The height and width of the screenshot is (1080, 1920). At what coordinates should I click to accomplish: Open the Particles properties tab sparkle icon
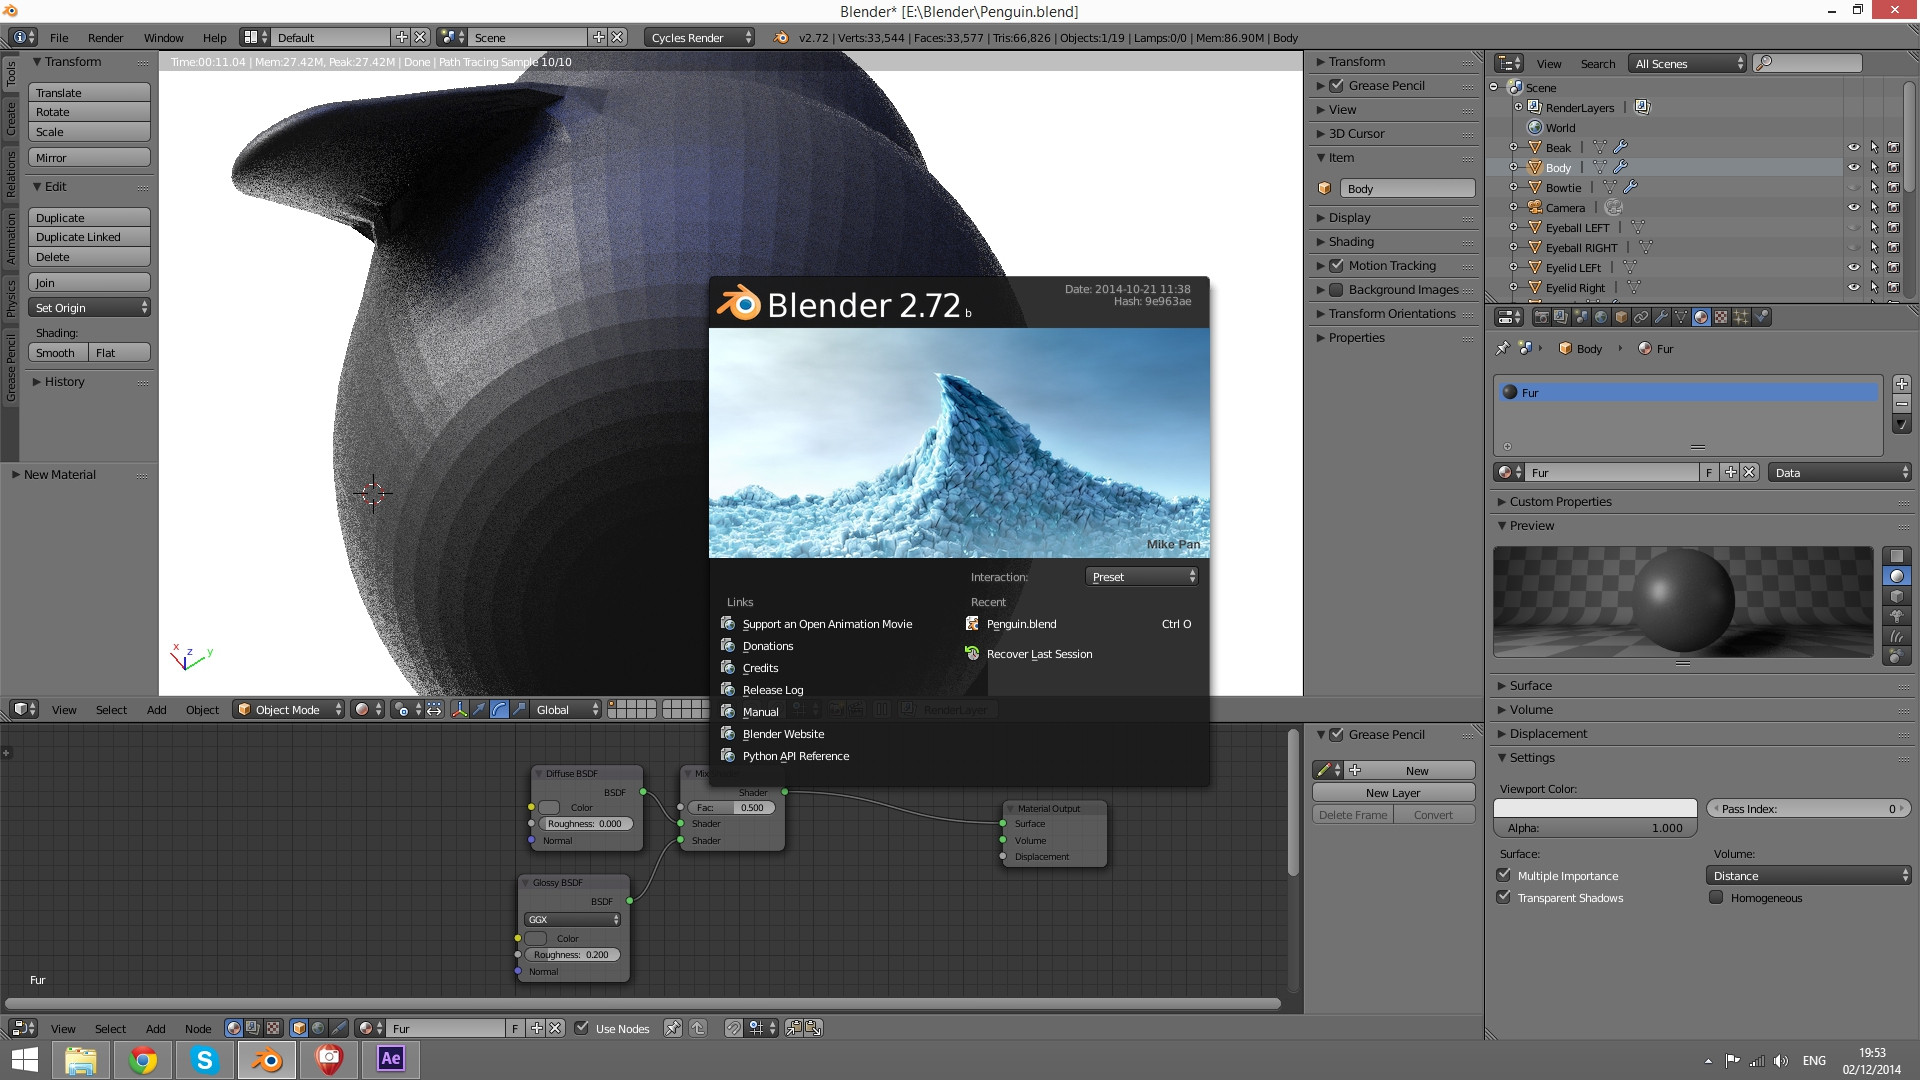pos(1741,317)
